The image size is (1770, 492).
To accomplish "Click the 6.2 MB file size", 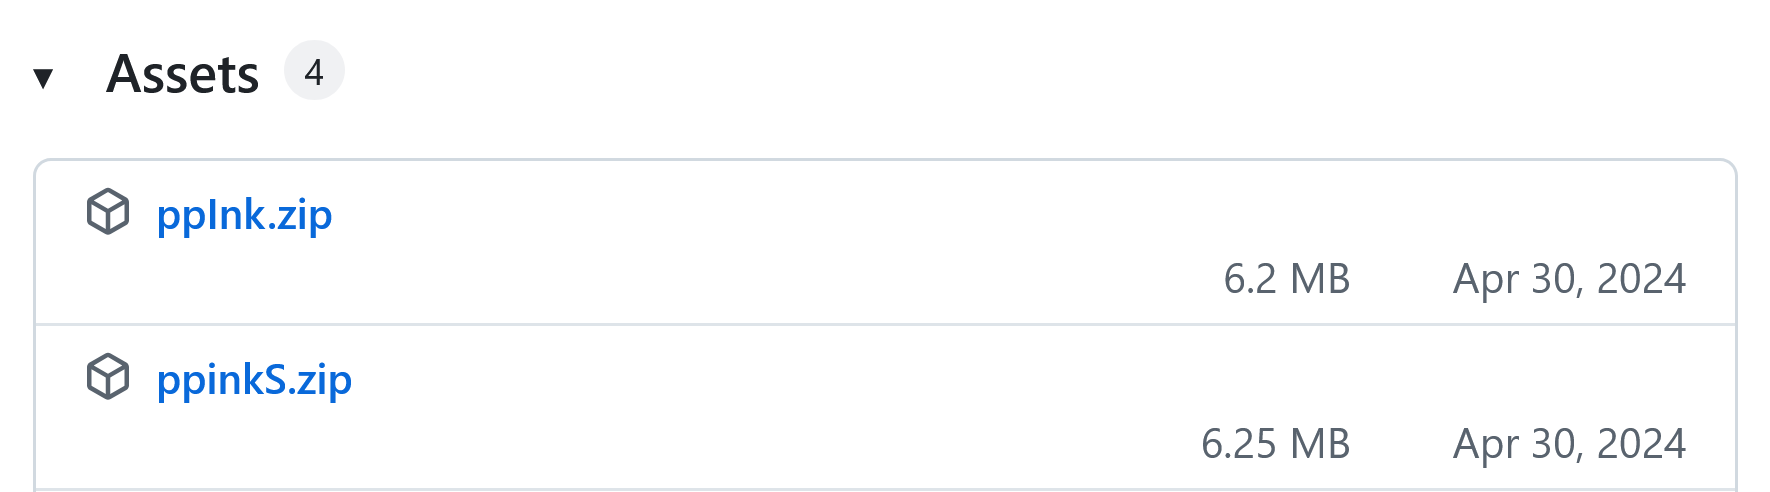I will [x=1287, y=279].
